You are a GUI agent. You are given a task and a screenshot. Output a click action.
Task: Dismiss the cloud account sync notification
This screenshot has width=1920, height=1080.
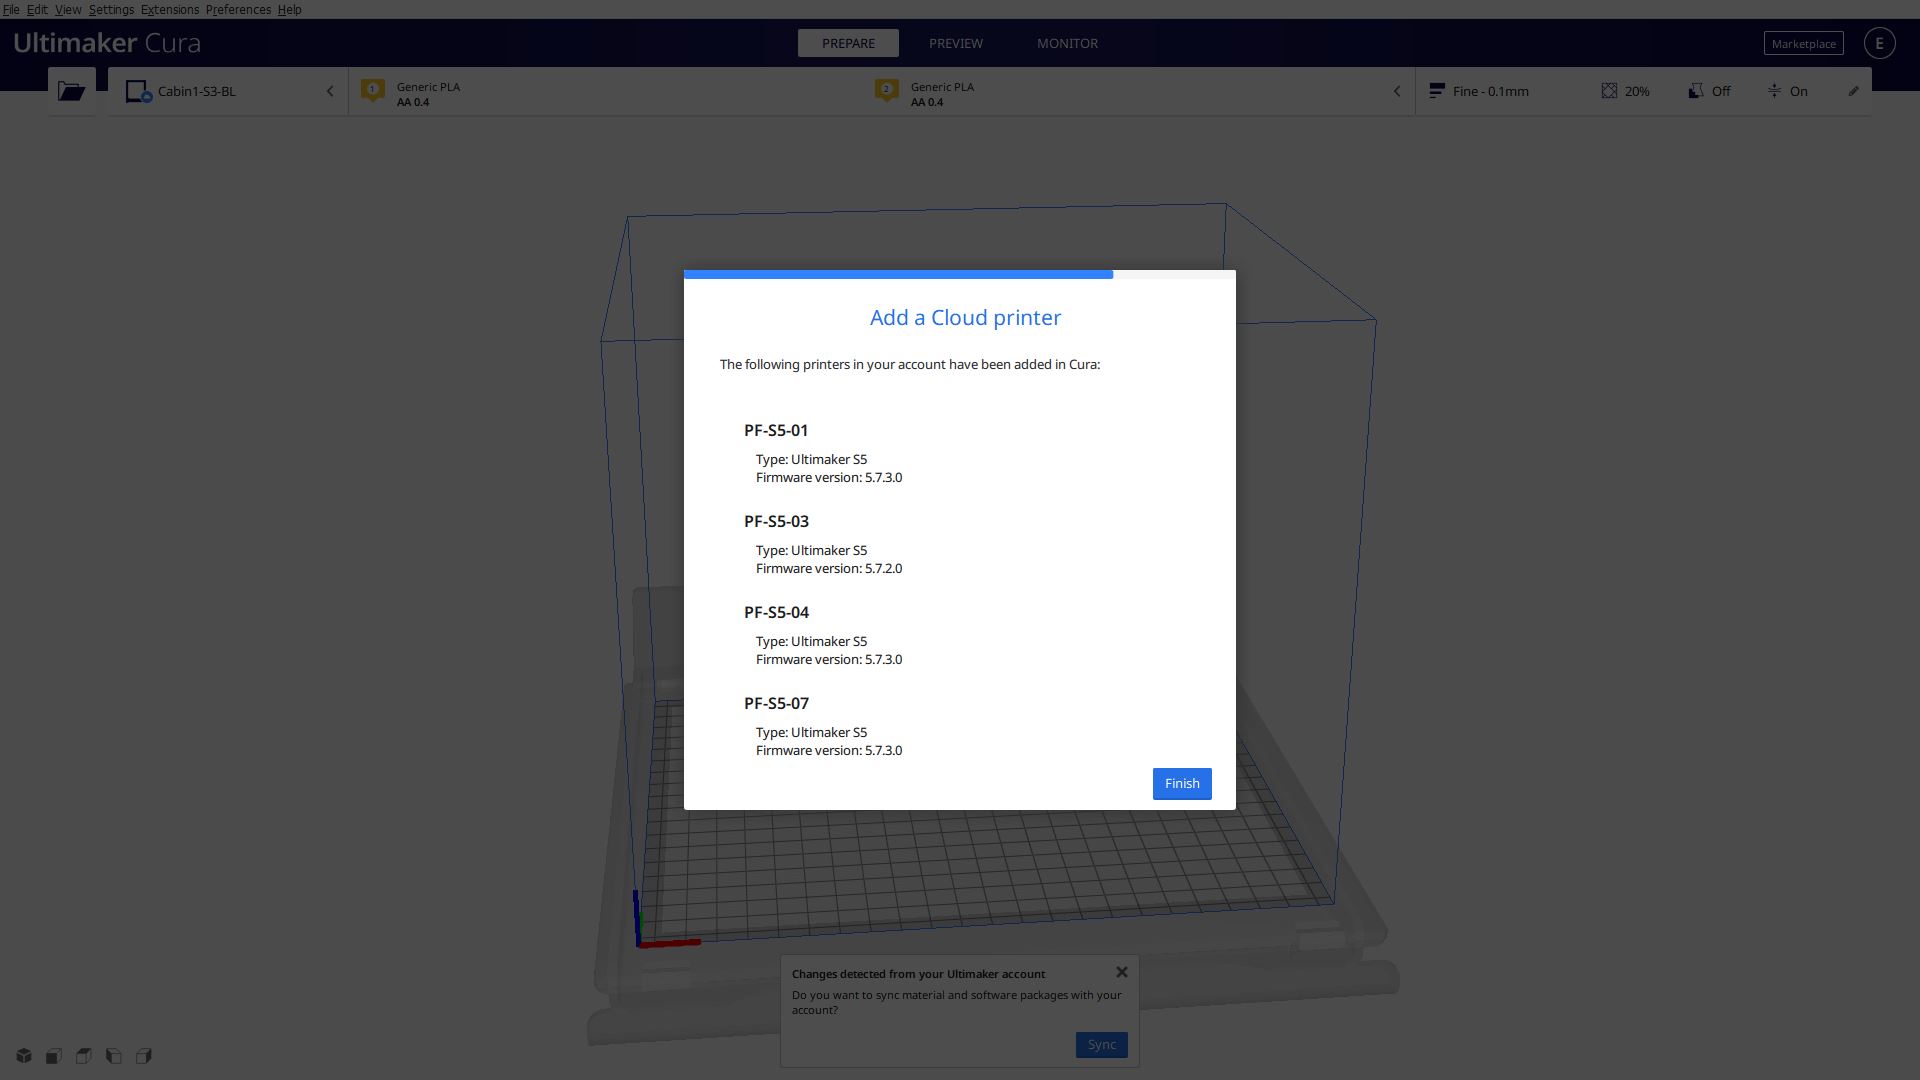(x=1121, y=973)
